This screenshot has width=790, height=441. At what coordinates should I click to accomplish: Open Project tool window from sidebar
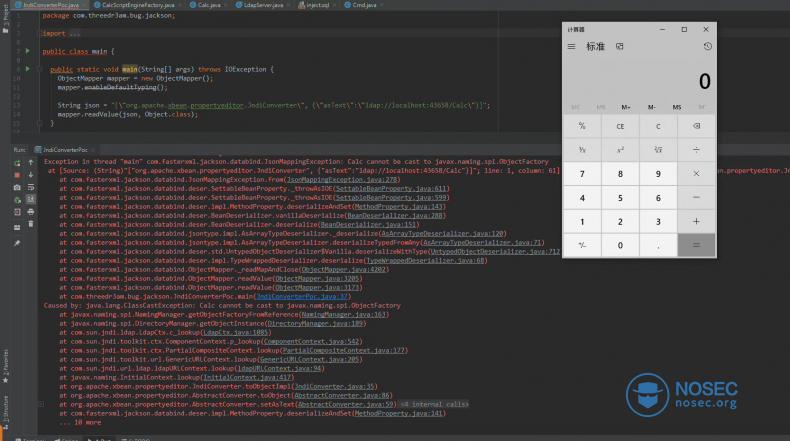(6, 19)
